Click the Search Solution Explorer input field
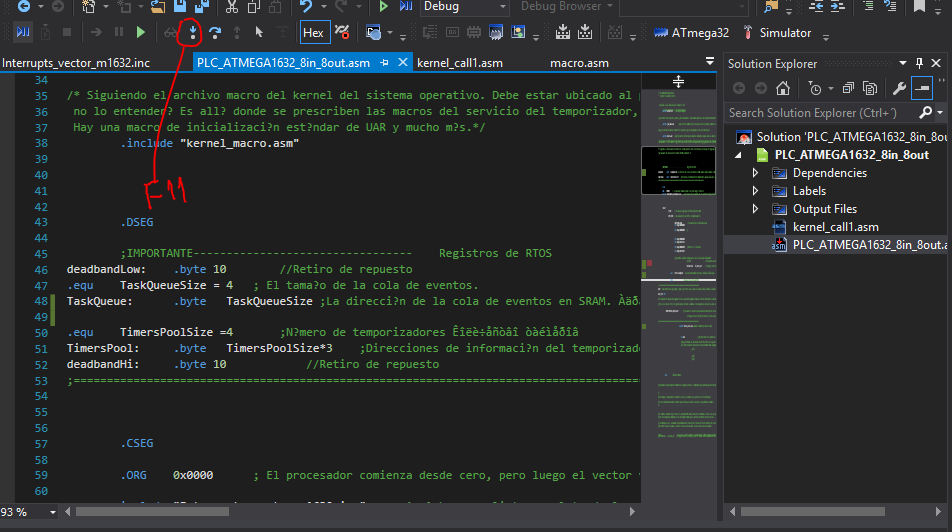952x532 pixels. (823, 113)
